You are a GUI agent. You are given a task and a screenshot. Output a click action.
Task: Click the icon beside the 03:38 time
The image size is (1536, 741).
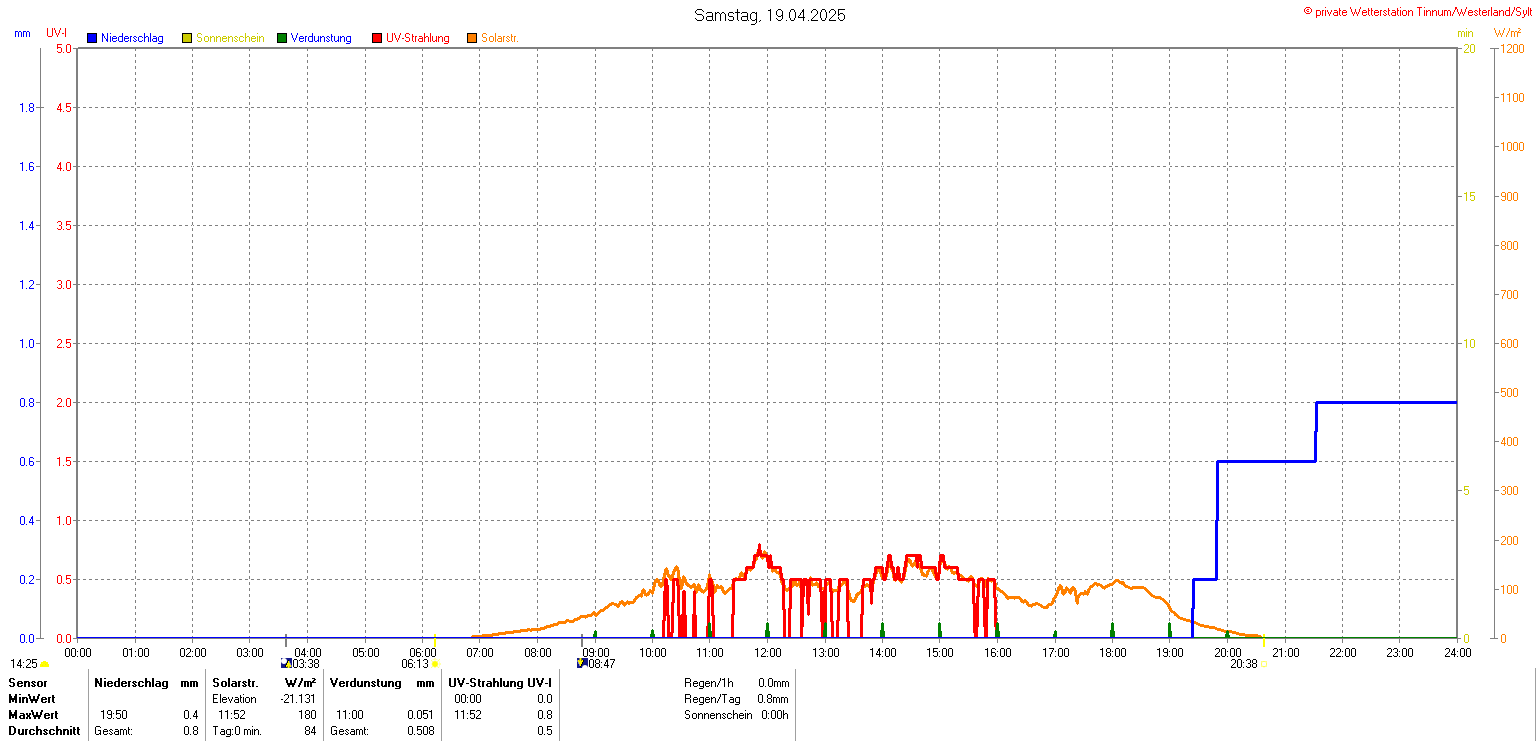click(x=286, y=663)
